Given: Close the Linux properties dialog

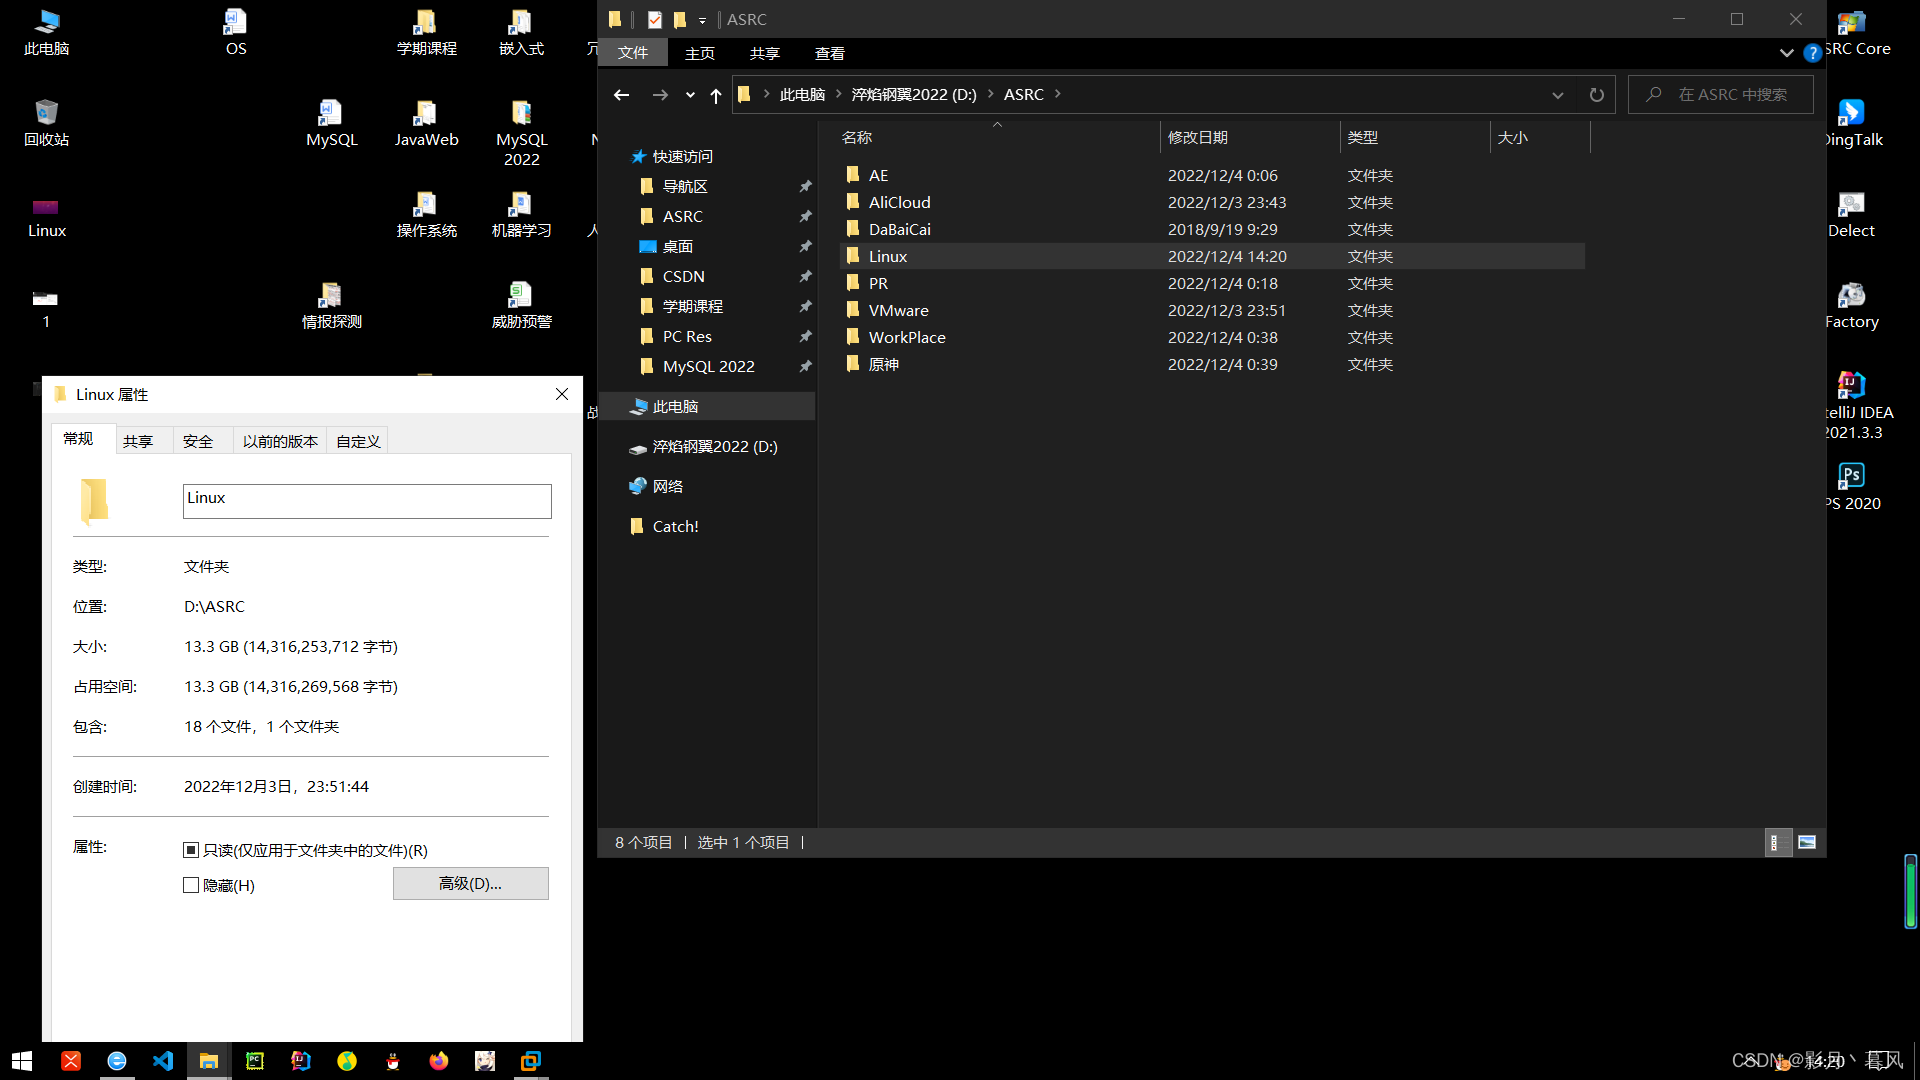Looking at the screenshot, I should pyautogui.click(x=562, y=394).
